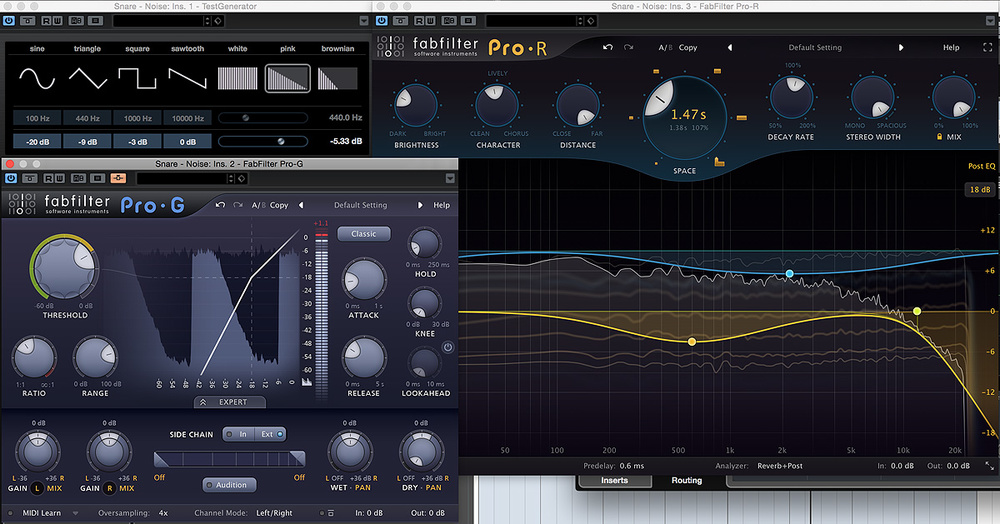Select the brownian noise icon

coord(337,78)
